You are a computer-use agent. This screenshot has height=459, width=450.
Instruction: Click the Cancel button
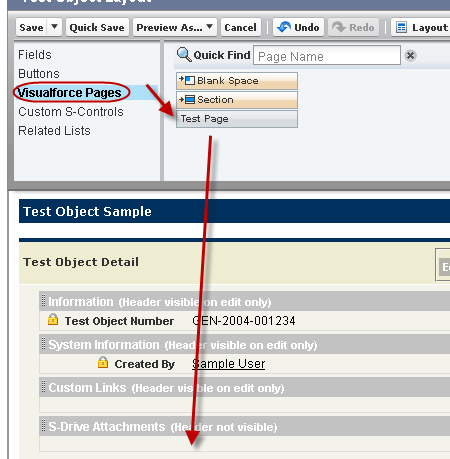coord(240,27)
